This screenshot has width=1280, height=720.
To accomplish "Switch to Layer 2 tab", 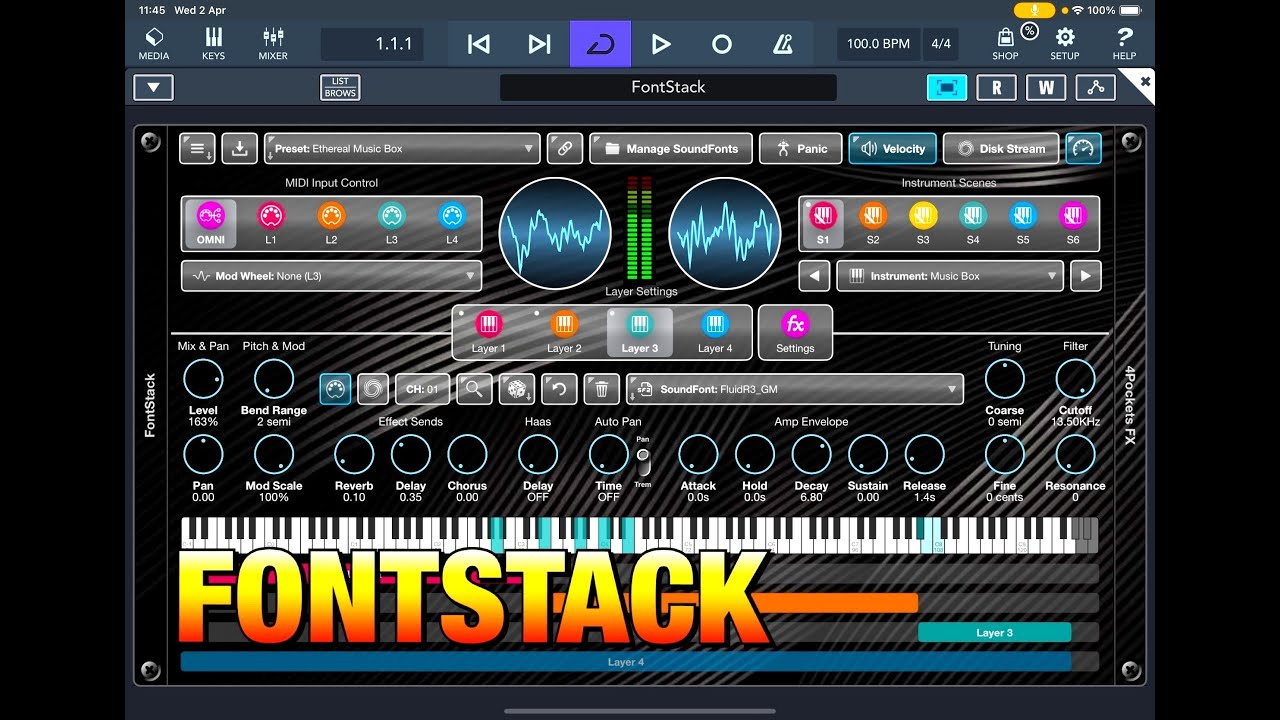I will [x=564, y=332].
